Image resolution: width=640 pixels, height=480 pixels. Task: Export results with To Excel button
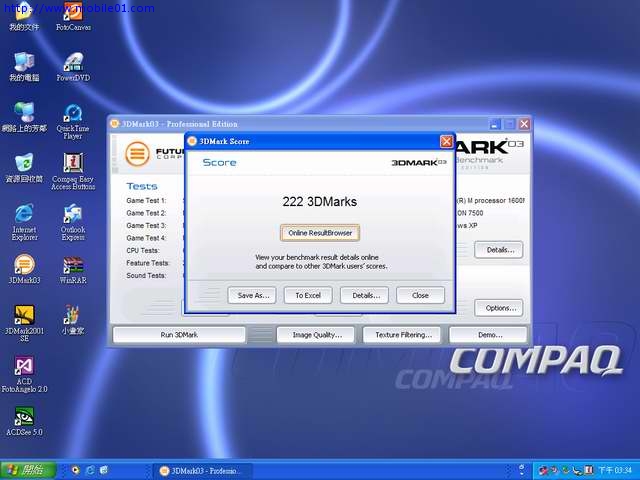click(308, 295)
